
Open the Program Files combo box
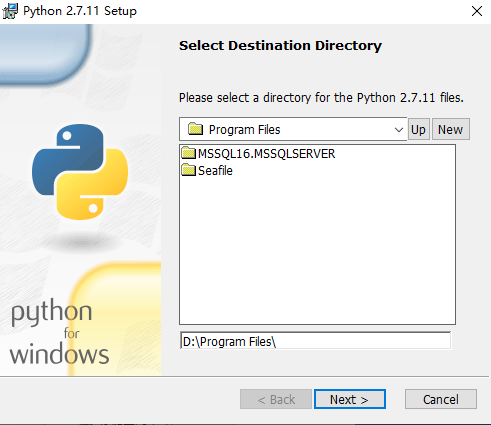click(x=293, y=129)
